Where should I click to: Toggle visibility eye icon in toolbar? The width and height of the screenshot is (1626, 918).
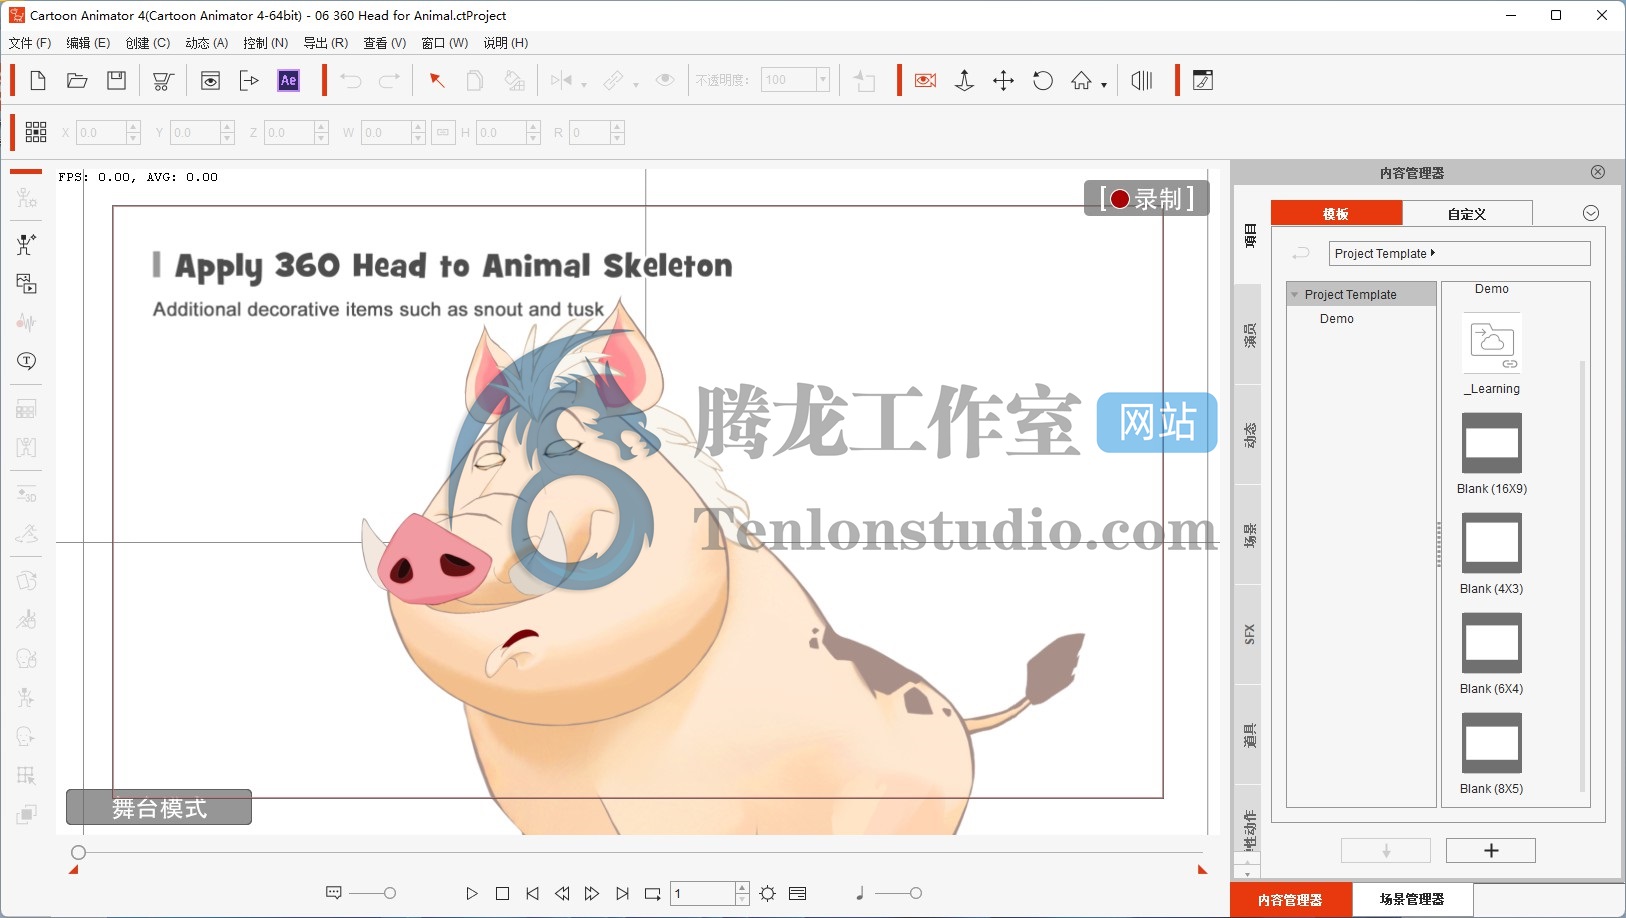(x=665, y=81)
